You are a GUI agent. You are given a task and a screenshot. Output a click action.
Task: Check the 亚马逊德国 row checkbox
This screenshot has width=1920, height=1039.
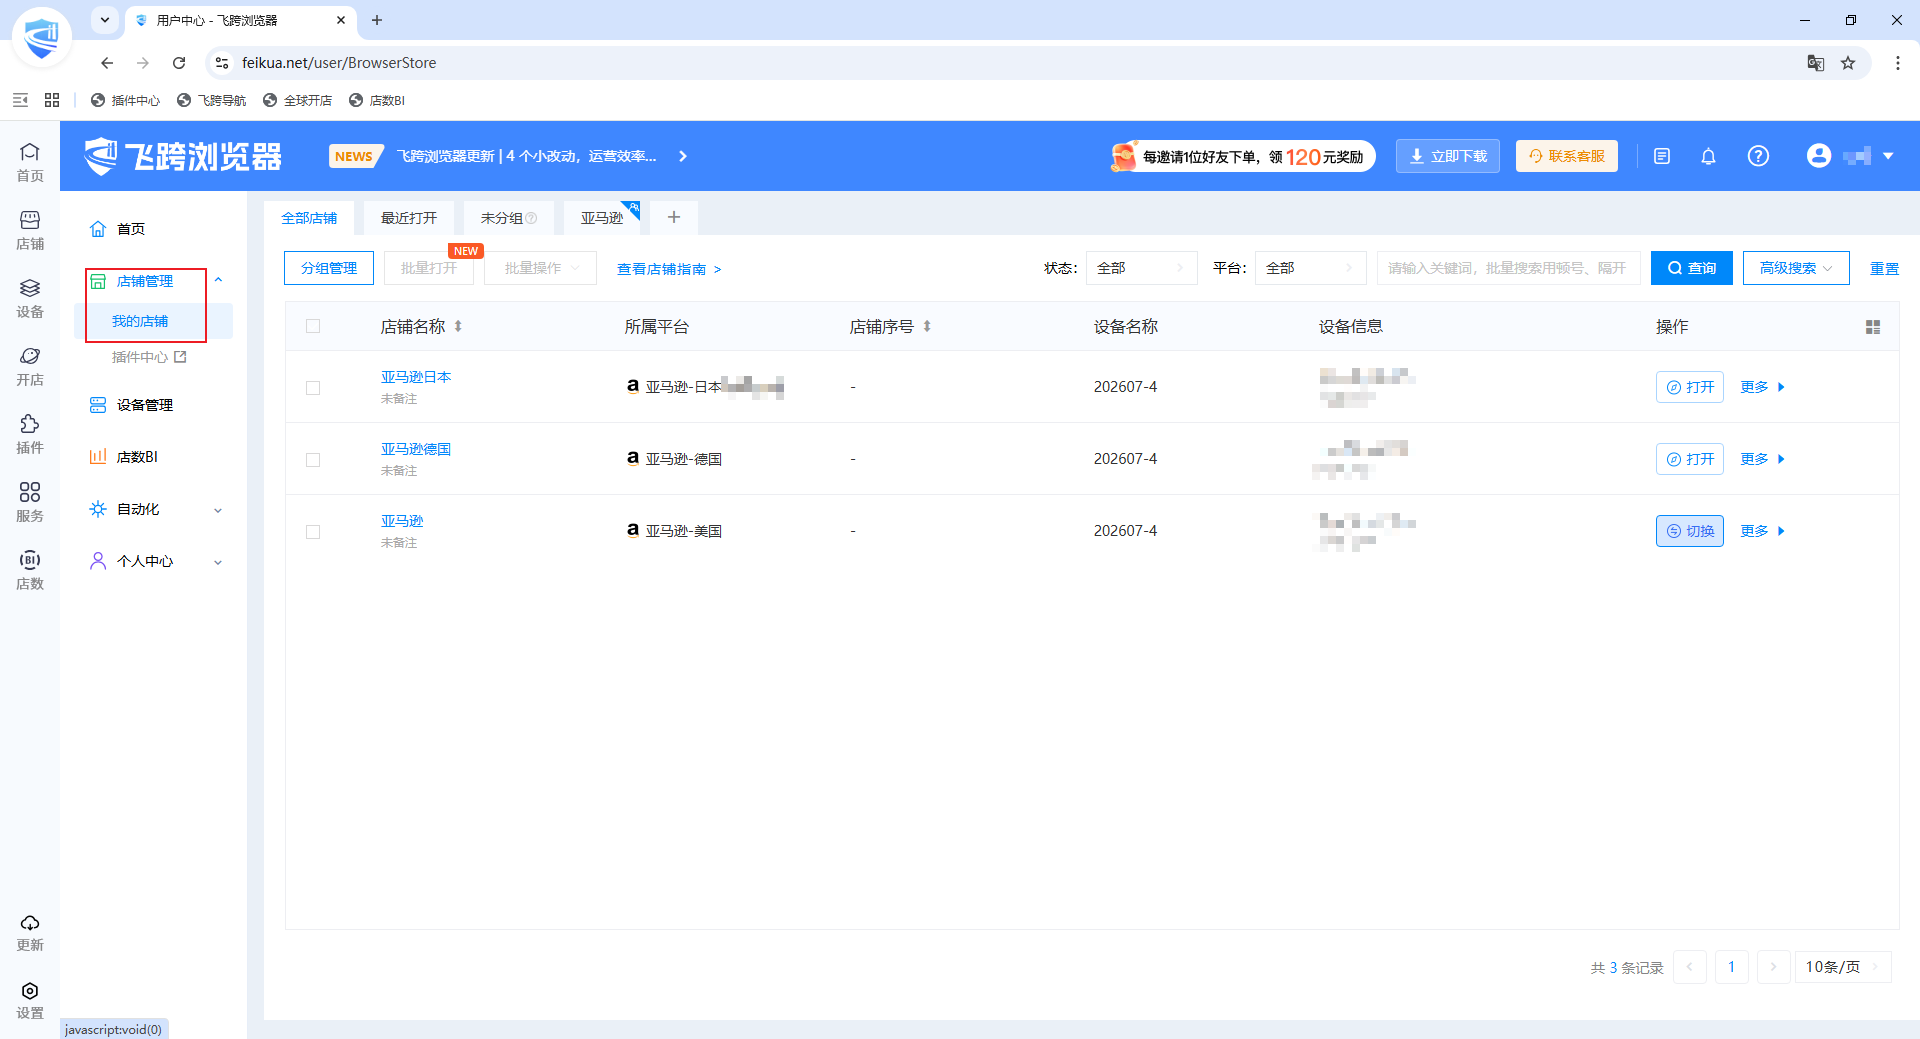click(313, 460)
